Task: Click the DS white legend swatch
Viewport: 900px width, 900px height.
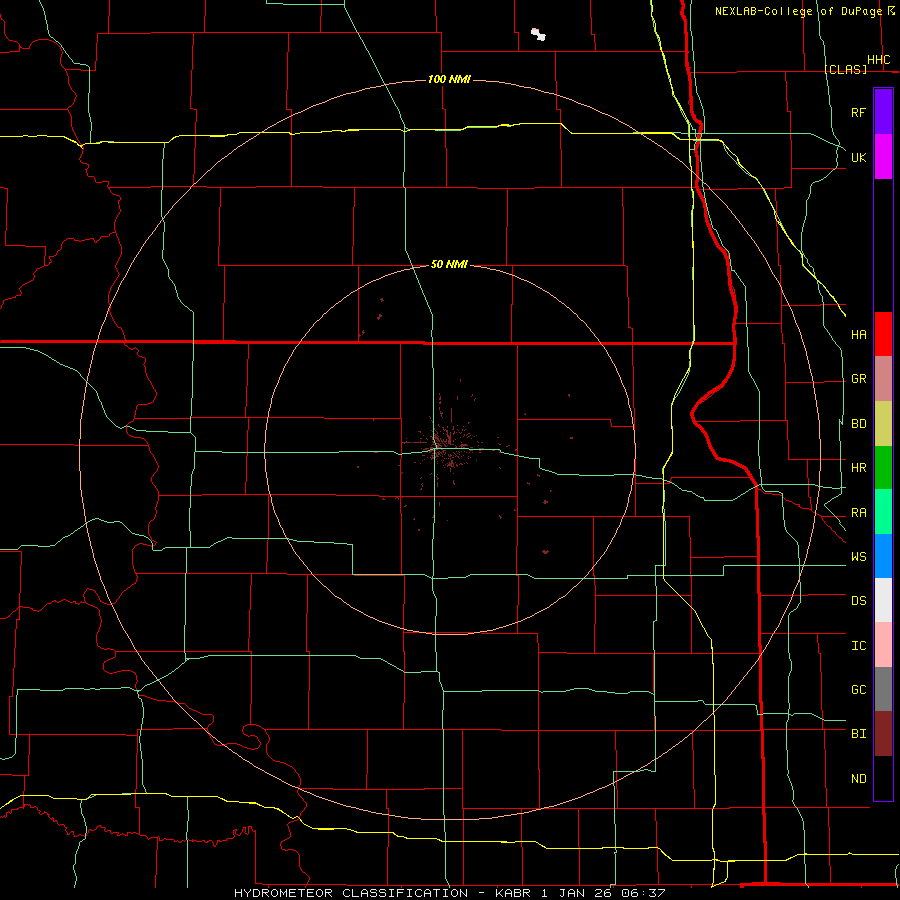Action: point(883,600)
